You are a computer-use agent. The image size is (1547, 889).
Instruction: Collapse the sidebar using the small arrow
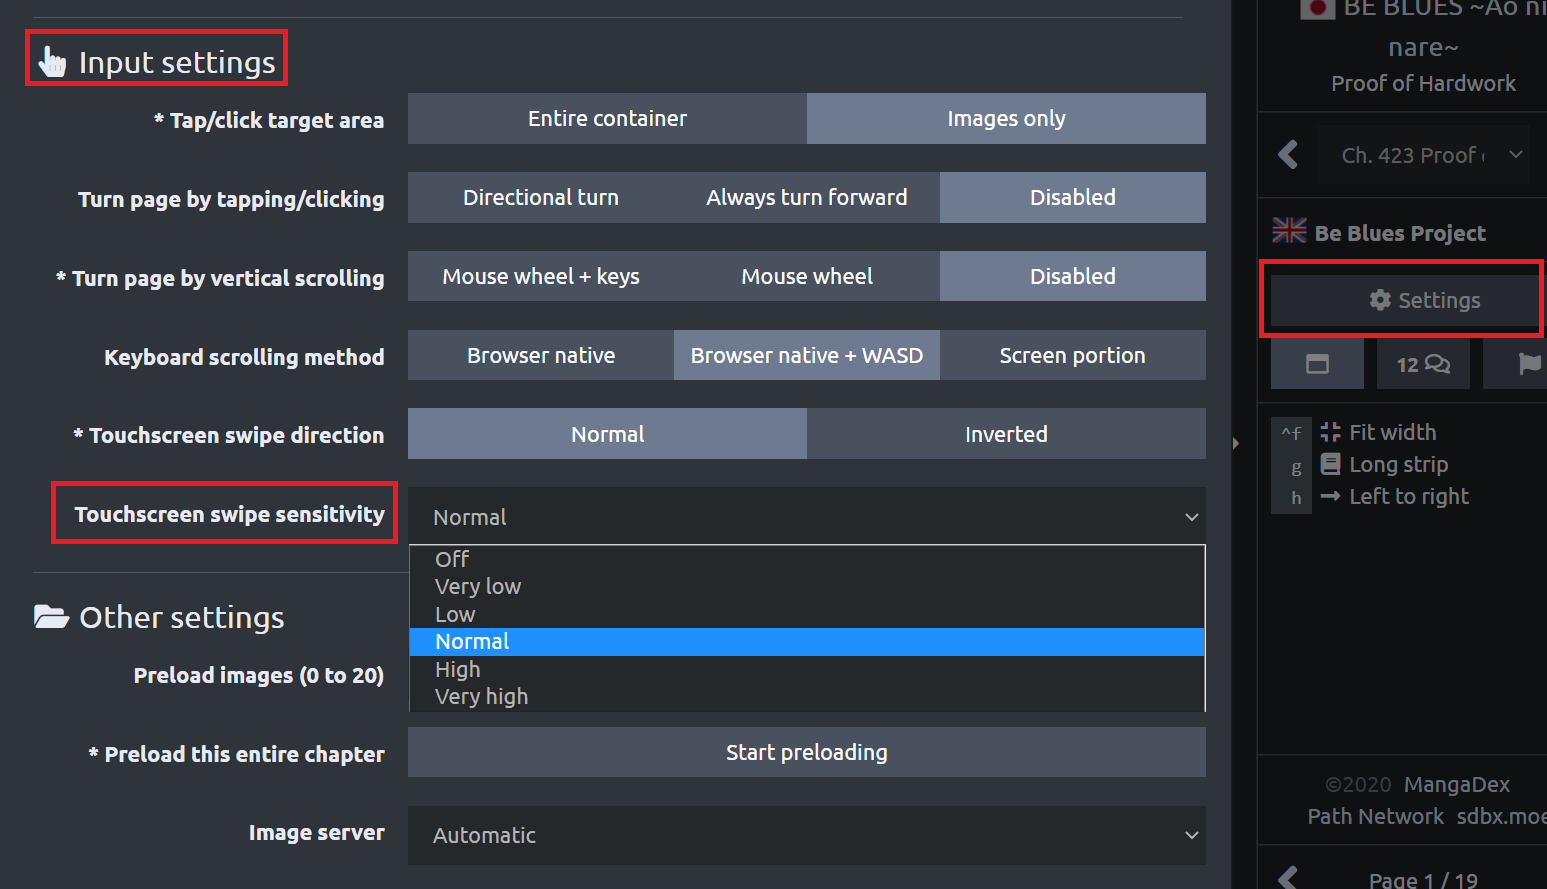tap(1236, 443)
